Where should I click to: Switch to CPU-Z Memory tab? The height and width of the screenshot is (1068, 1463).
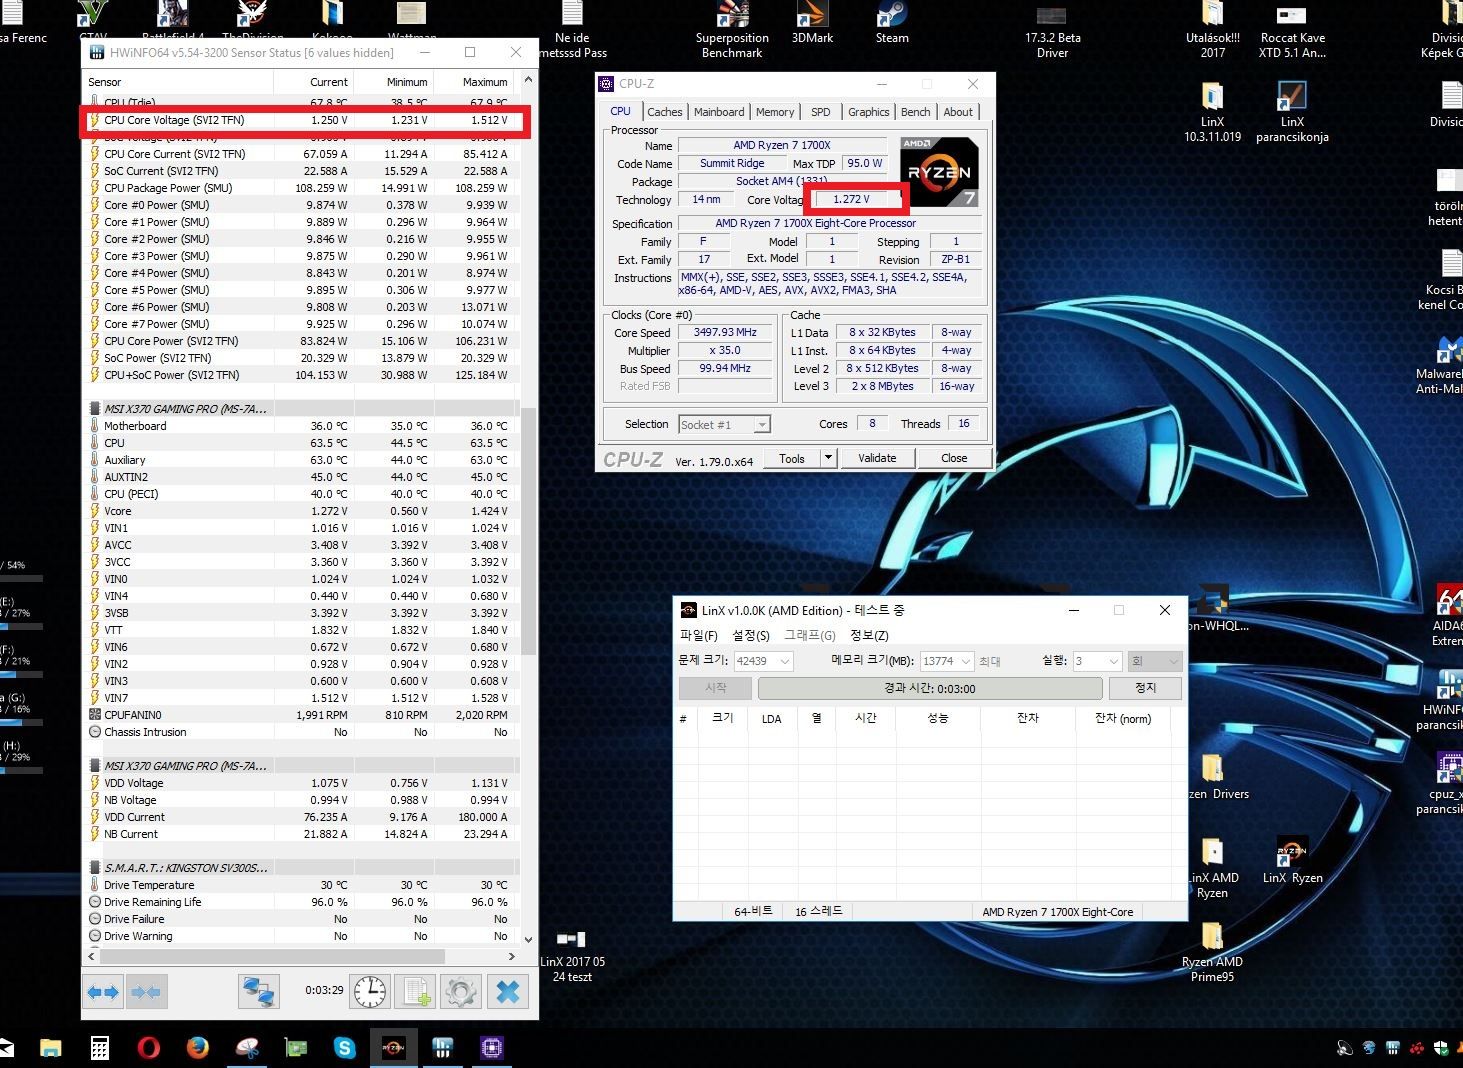(775, 112)
